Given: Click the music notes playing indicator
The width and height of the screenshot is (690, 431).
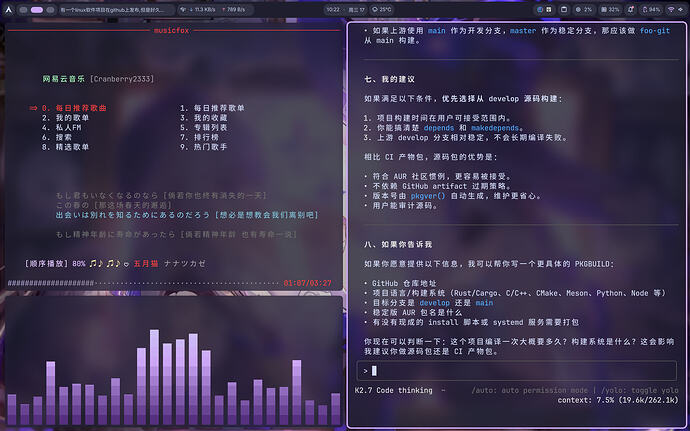Looking at the screenshot, I should tap(104, 263).
